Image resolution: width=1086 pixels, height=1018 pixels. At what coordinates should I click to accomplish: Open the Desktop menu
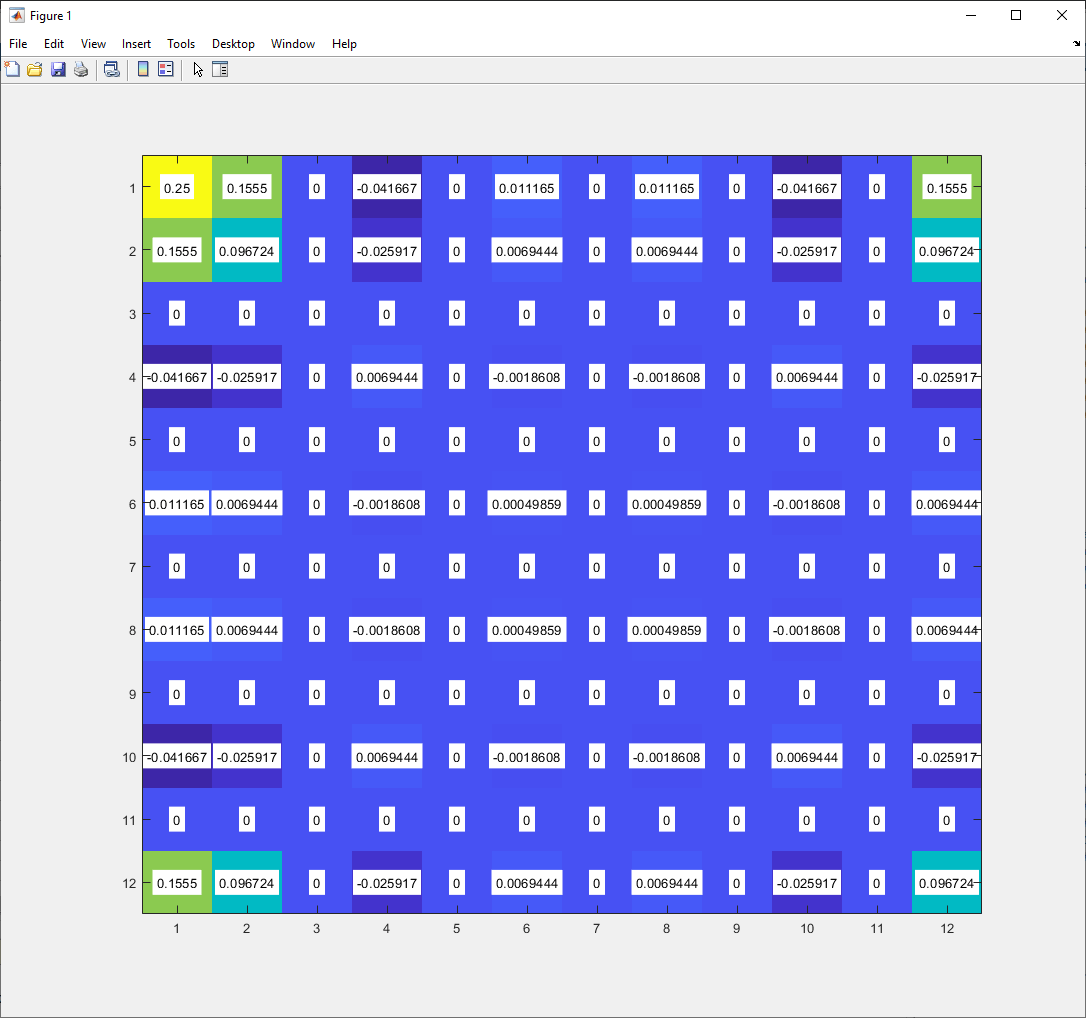point(233,44)
